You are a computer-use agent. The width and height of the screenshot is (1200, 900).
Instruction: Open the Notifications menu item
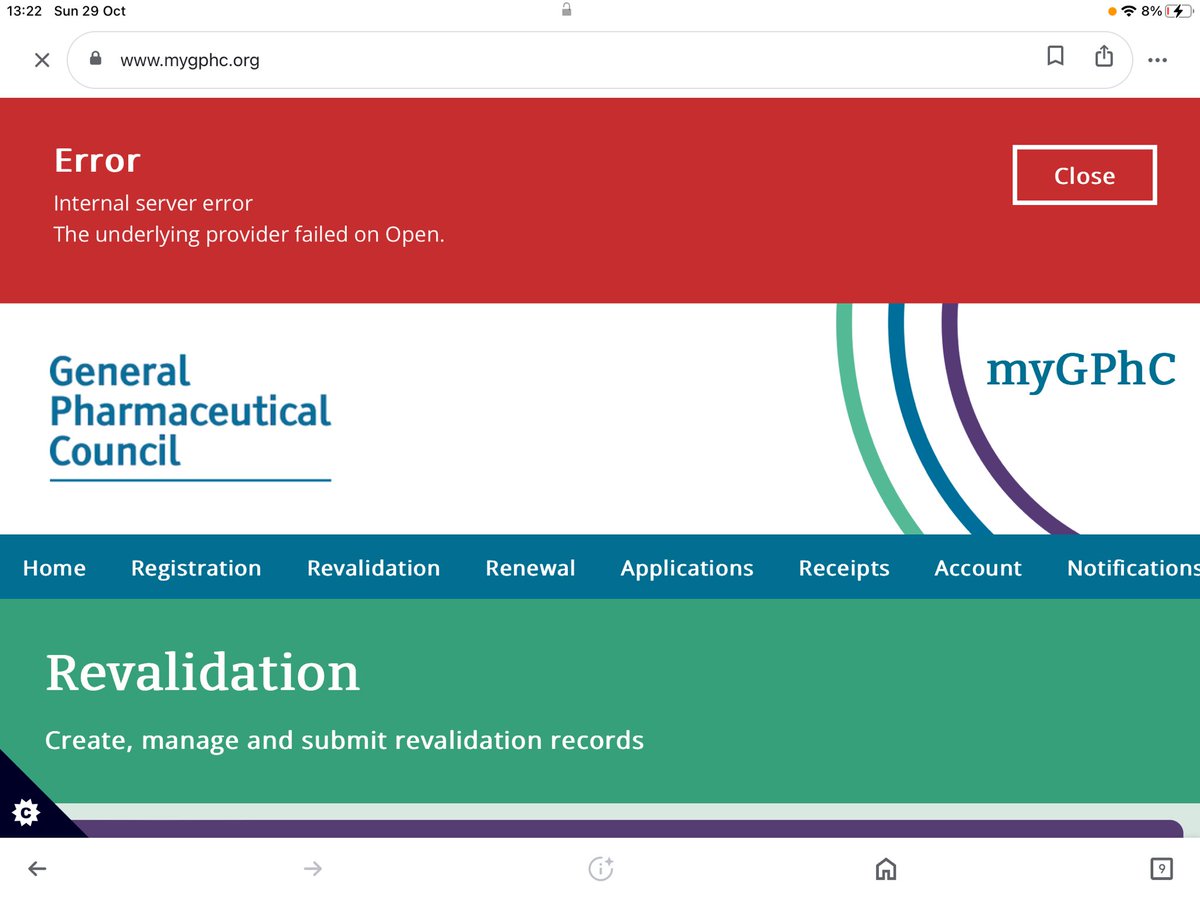click(1133, 568)
